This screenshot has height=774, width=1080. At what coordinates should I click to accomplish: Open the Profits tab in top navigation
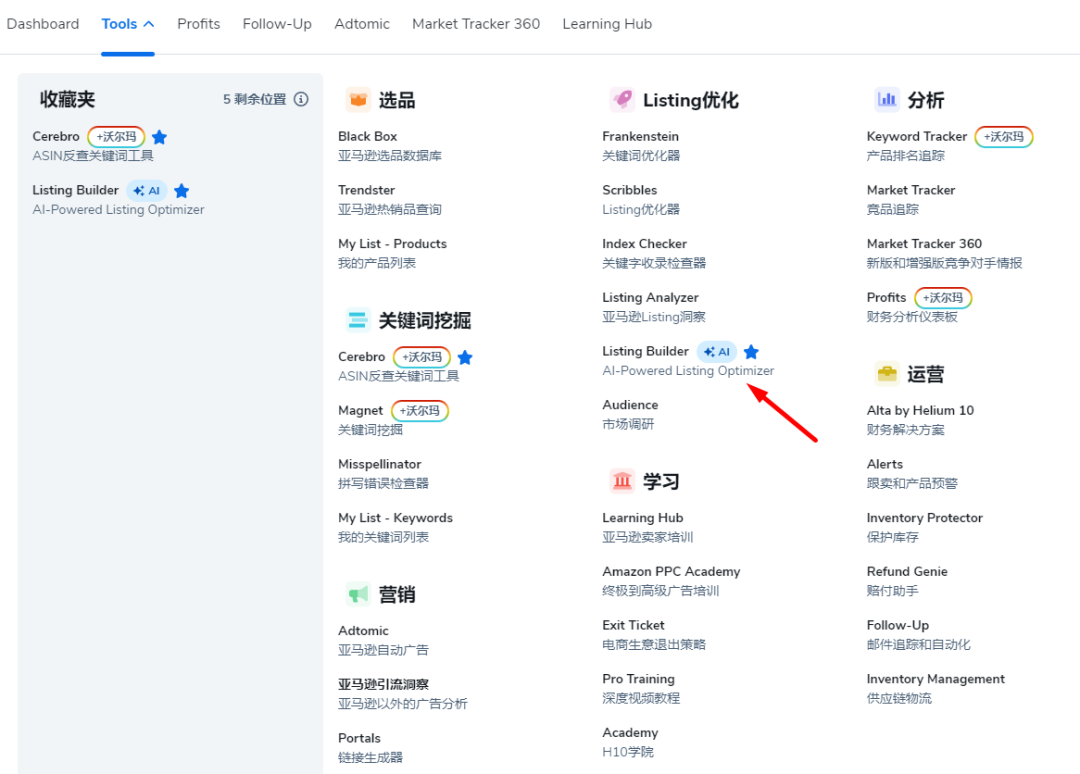point(198,24)
